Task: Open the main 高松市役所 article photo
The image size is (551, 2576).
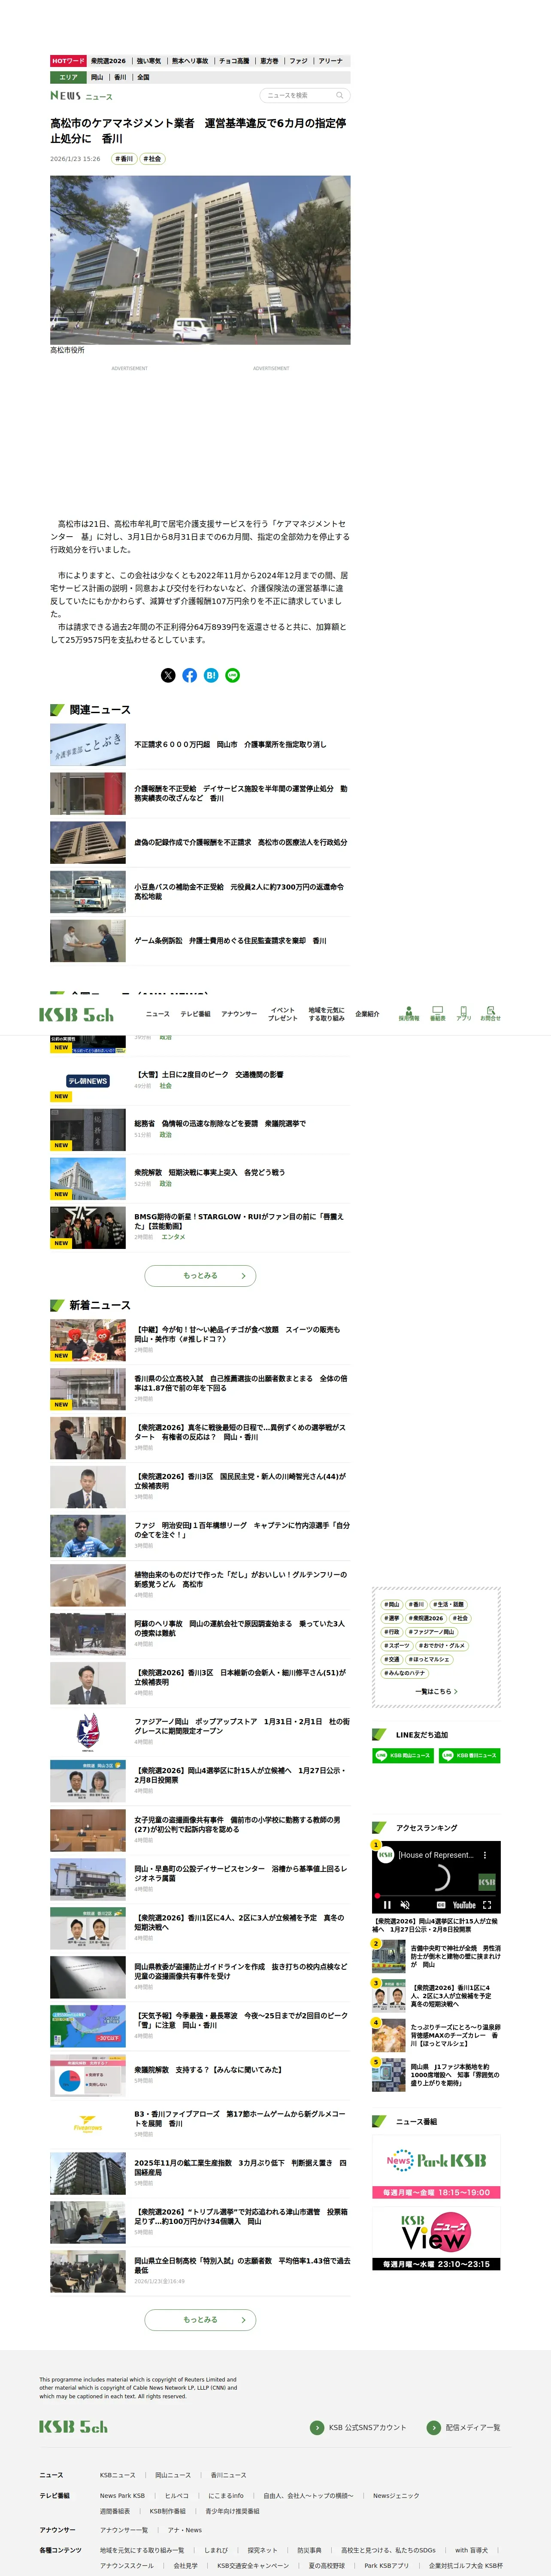Action: [x=200, y=260]
